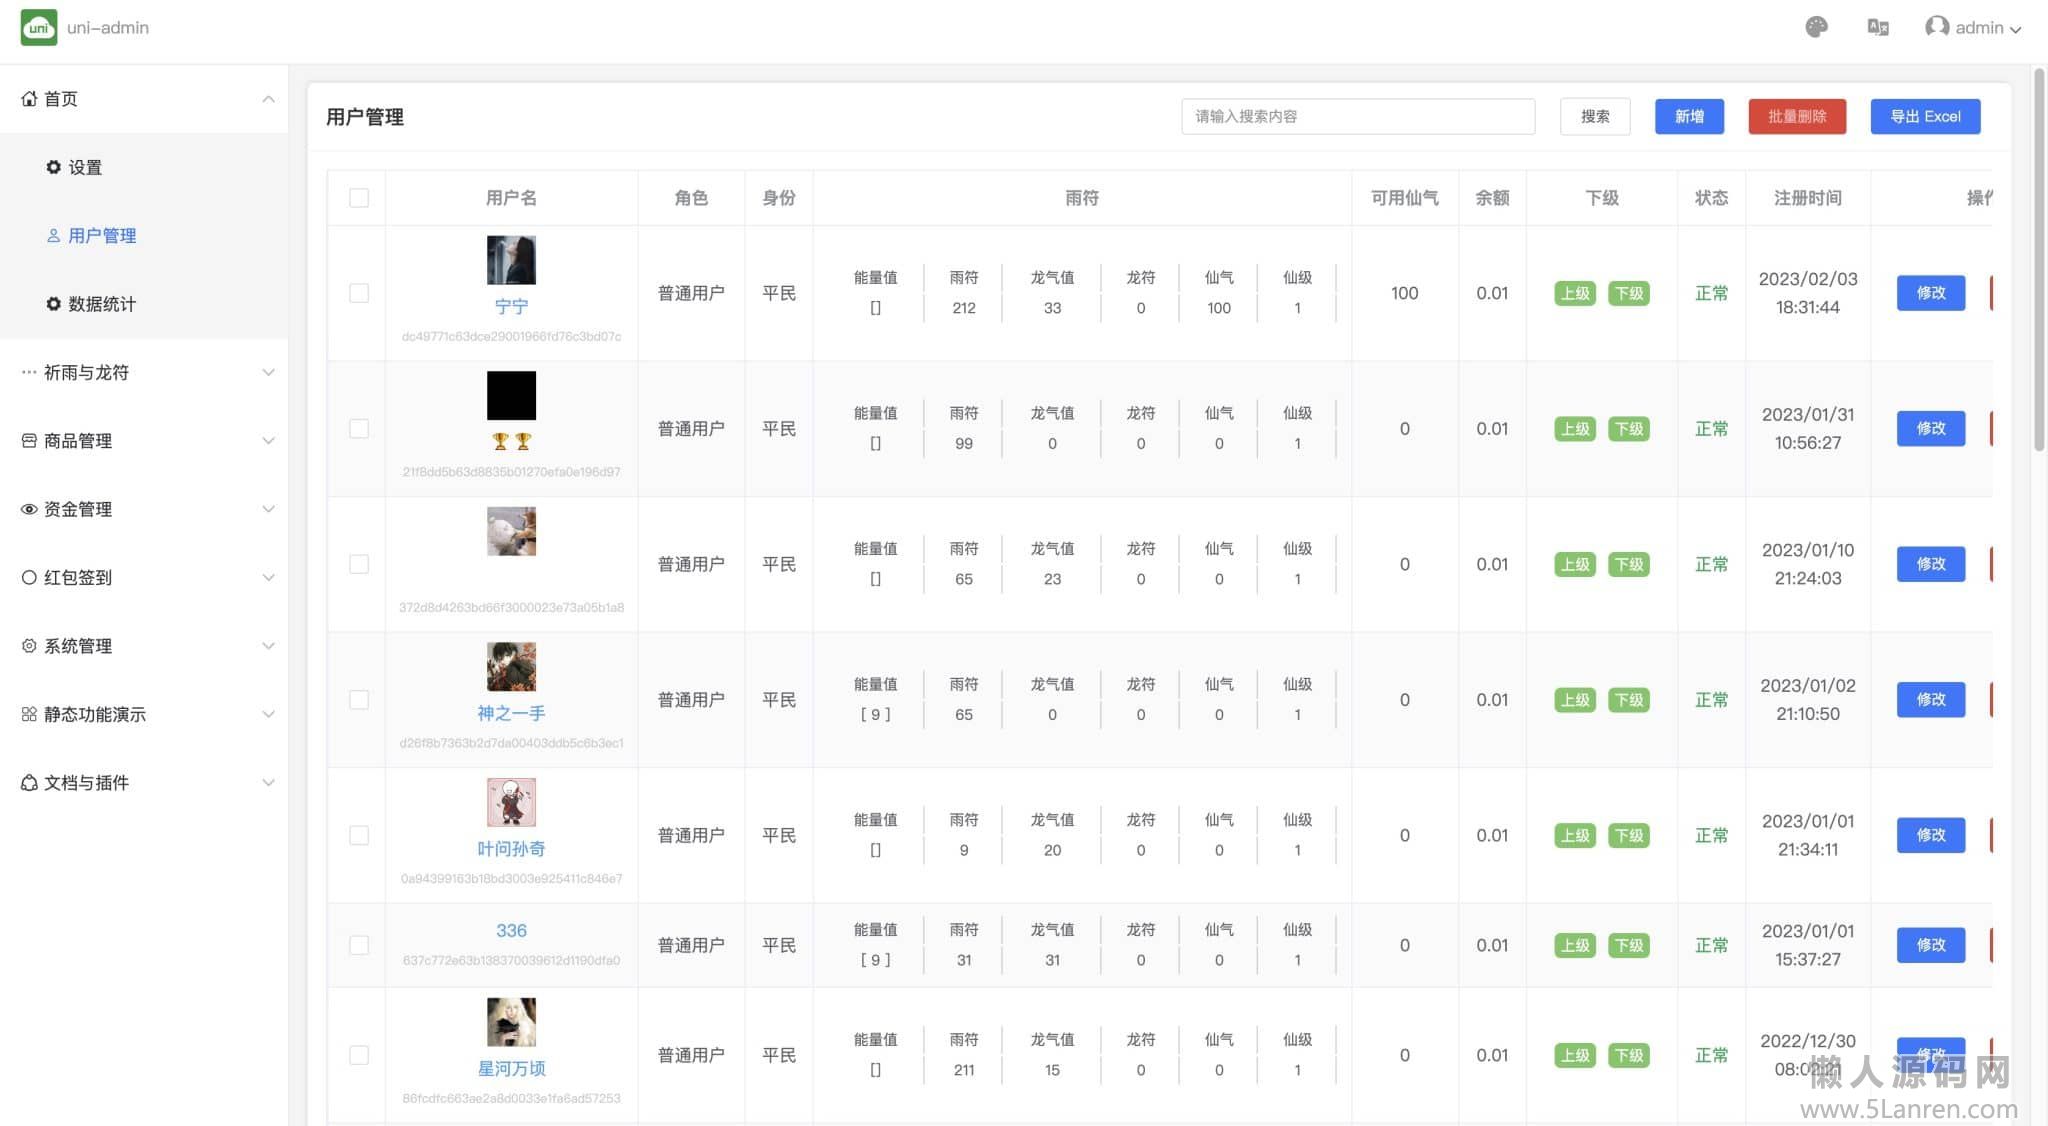Expand the 祈雨与龙符 menu chevron
This screenshot has width=2048, height=1126.
[x=268, y=373]
